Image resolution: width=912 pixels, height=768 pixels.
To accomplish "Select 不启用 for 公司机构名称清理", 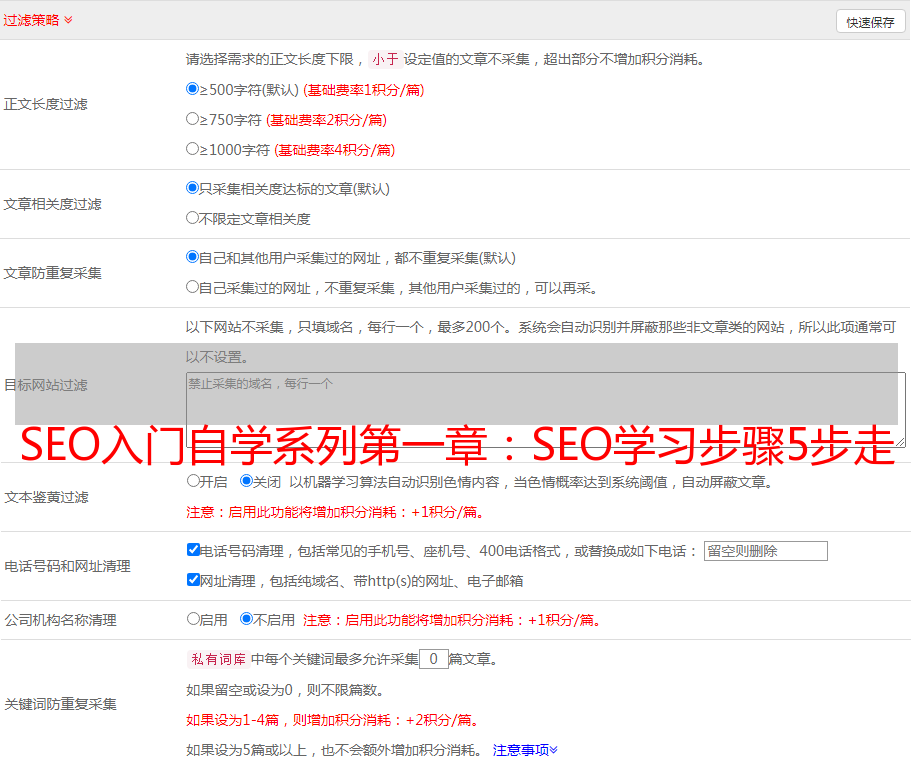I will click(247, 619).
